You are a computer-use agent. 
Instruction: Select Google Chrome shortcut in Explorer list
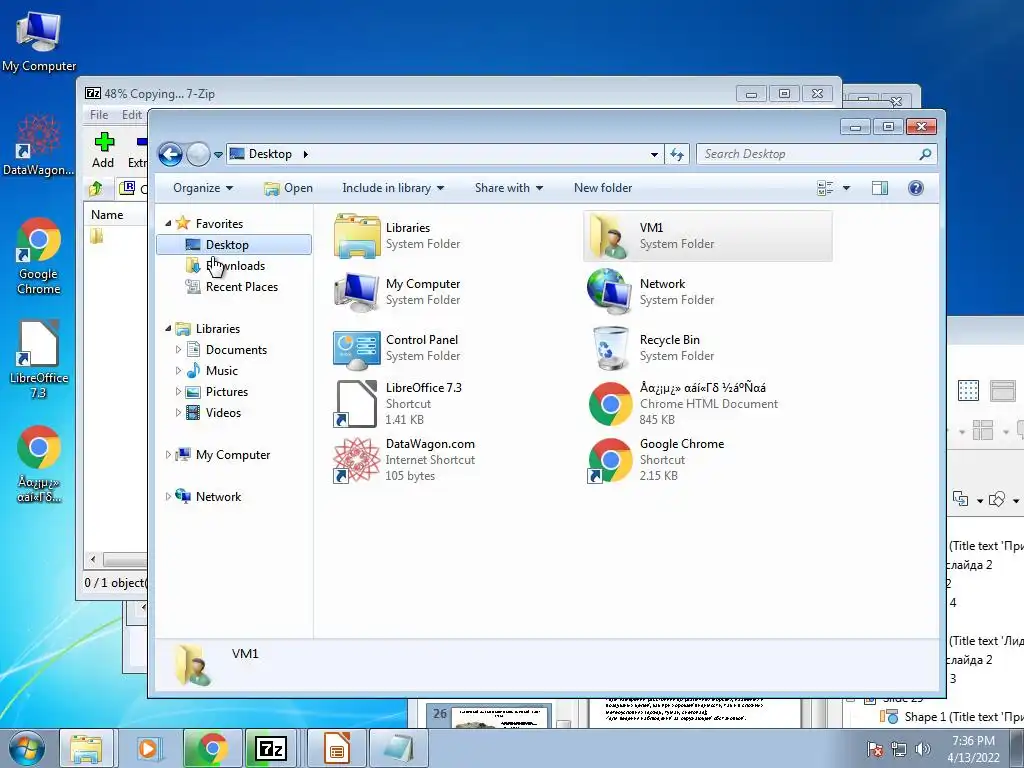610,460
